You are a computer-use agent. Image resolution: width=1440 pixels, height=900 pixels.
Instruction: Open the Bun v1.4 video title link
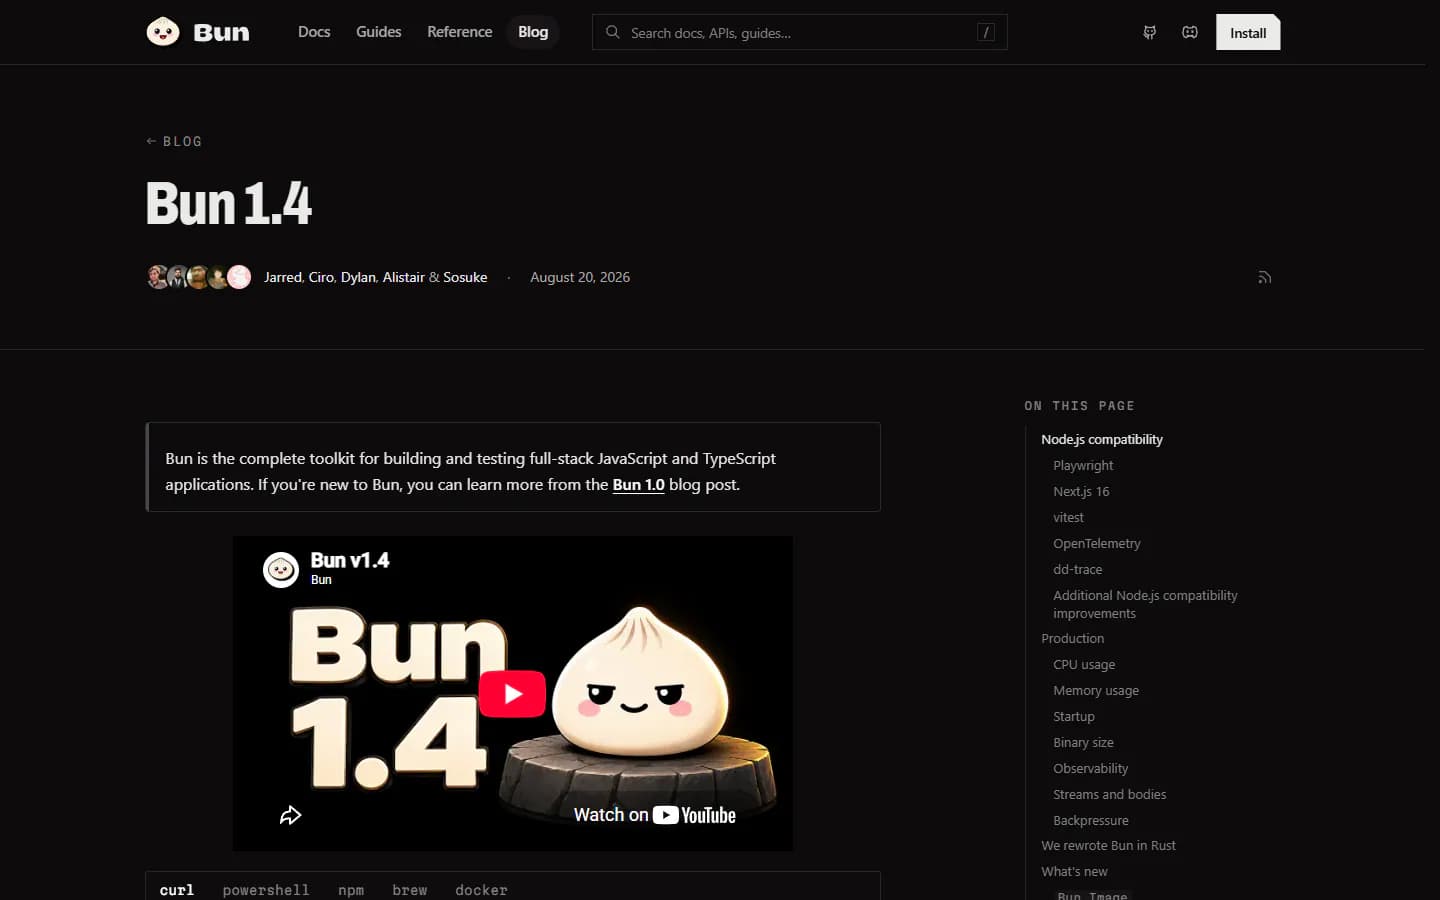350,560
